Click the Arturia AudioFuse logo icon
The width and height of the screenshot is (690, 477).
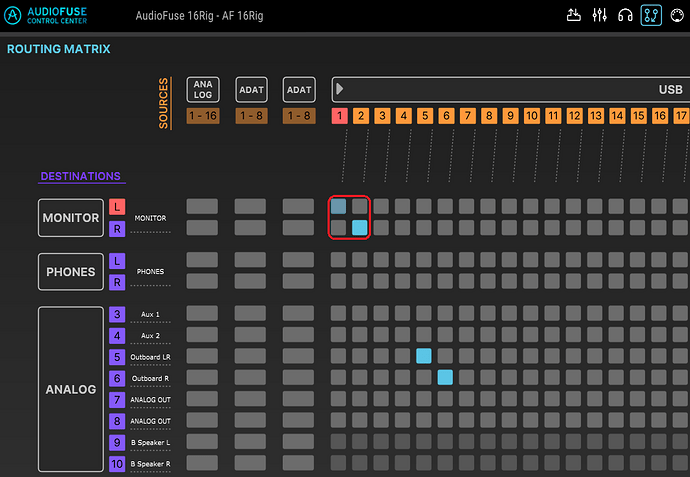coord(12,15)
